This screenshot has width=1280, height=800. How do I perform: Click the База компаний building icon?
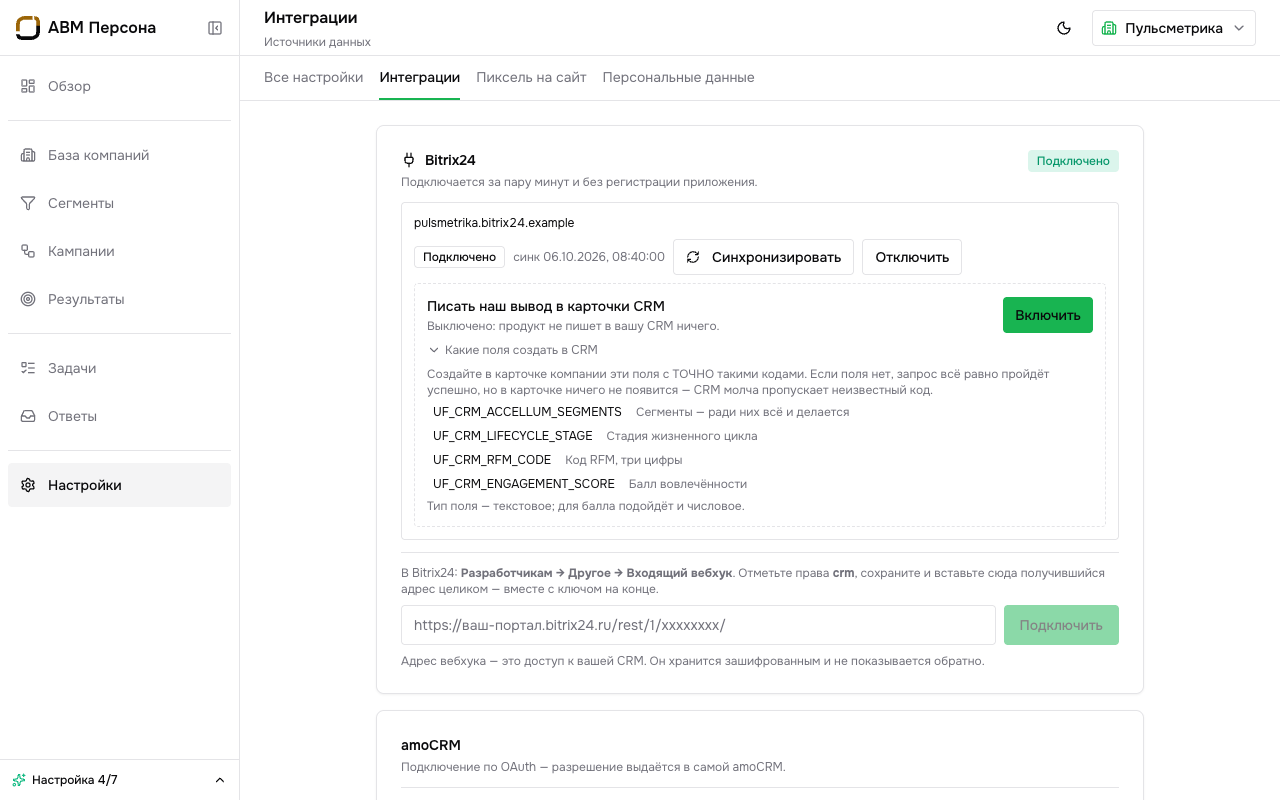[28, 155]
